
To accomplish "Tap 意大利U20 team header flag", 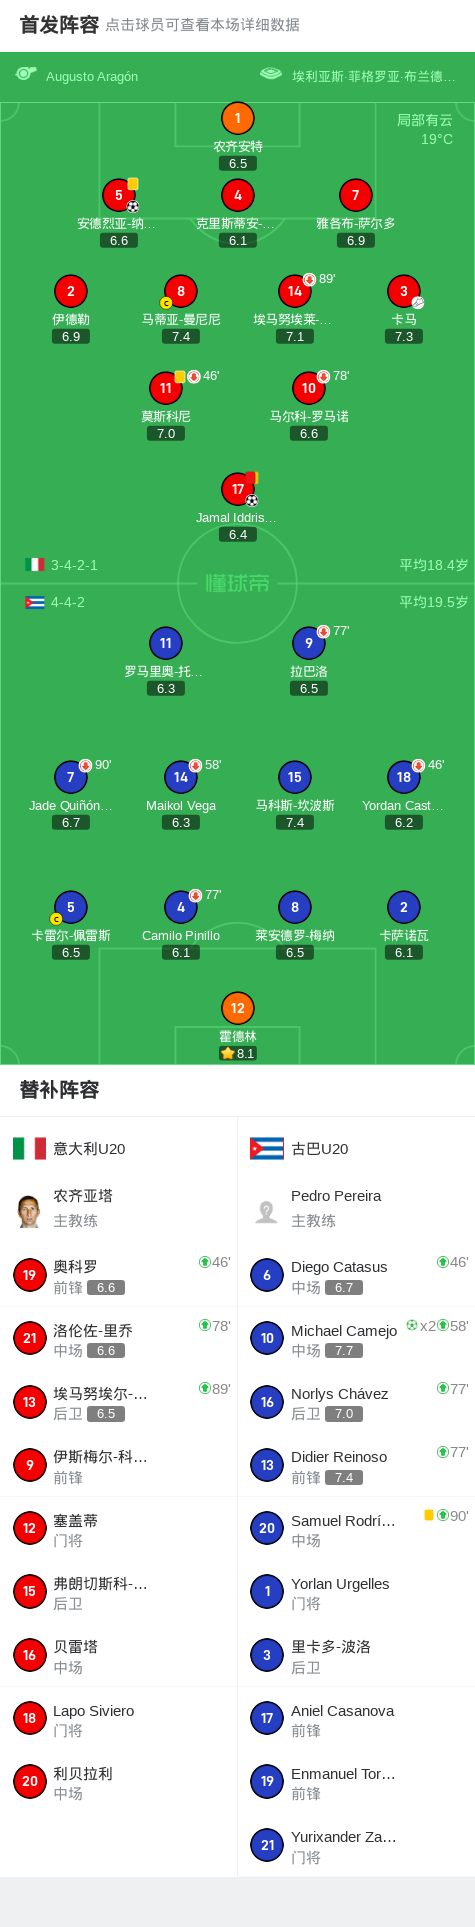I will coord(29,1148).
